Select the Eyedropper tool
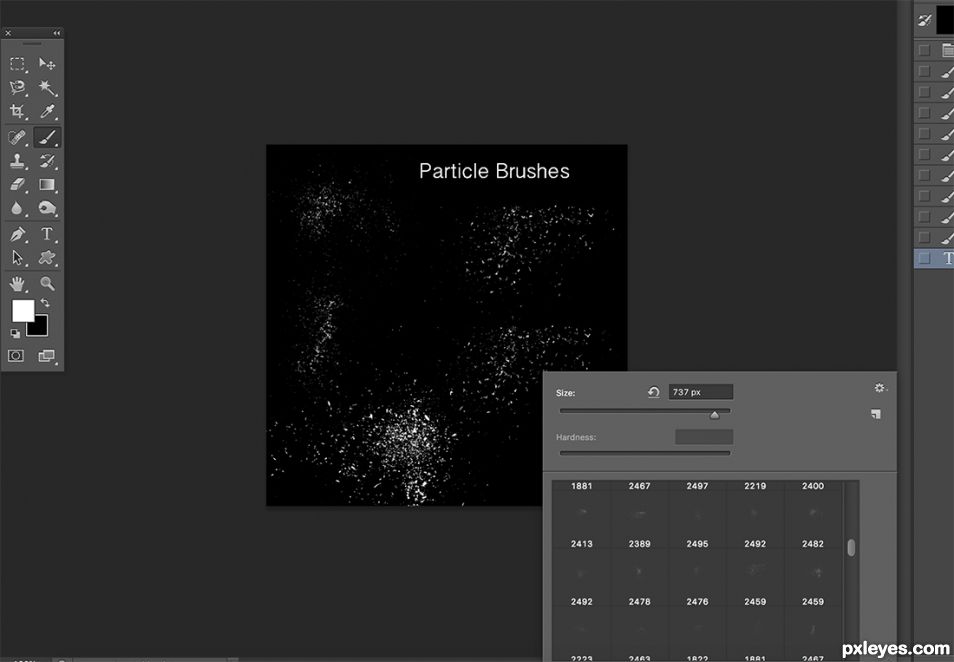The height and width of the screenshot is (662, 954). click(x=47, y=111)
